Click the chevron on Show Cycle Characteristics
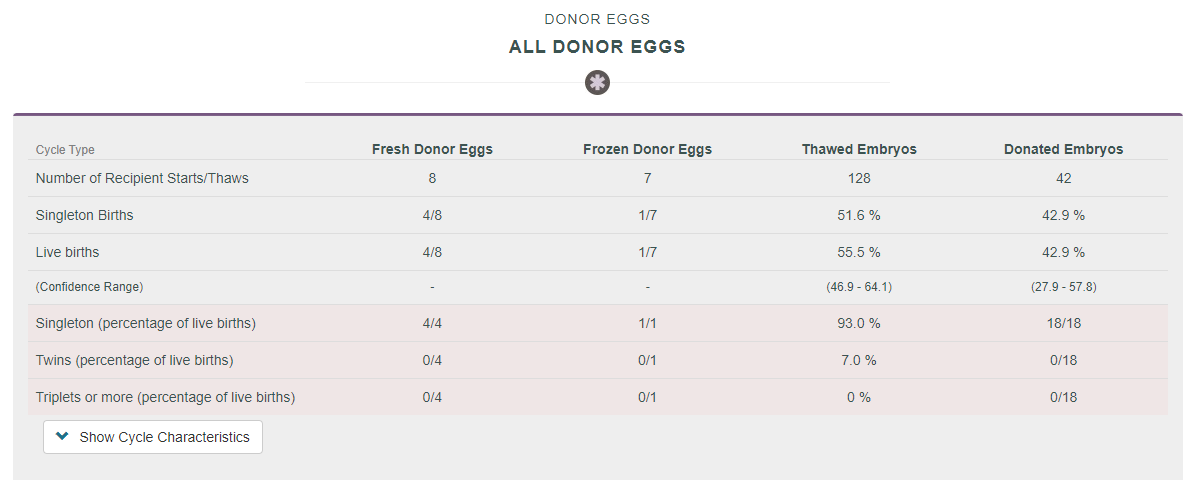Screen dimensions: 1197x491 pos(63,437)
